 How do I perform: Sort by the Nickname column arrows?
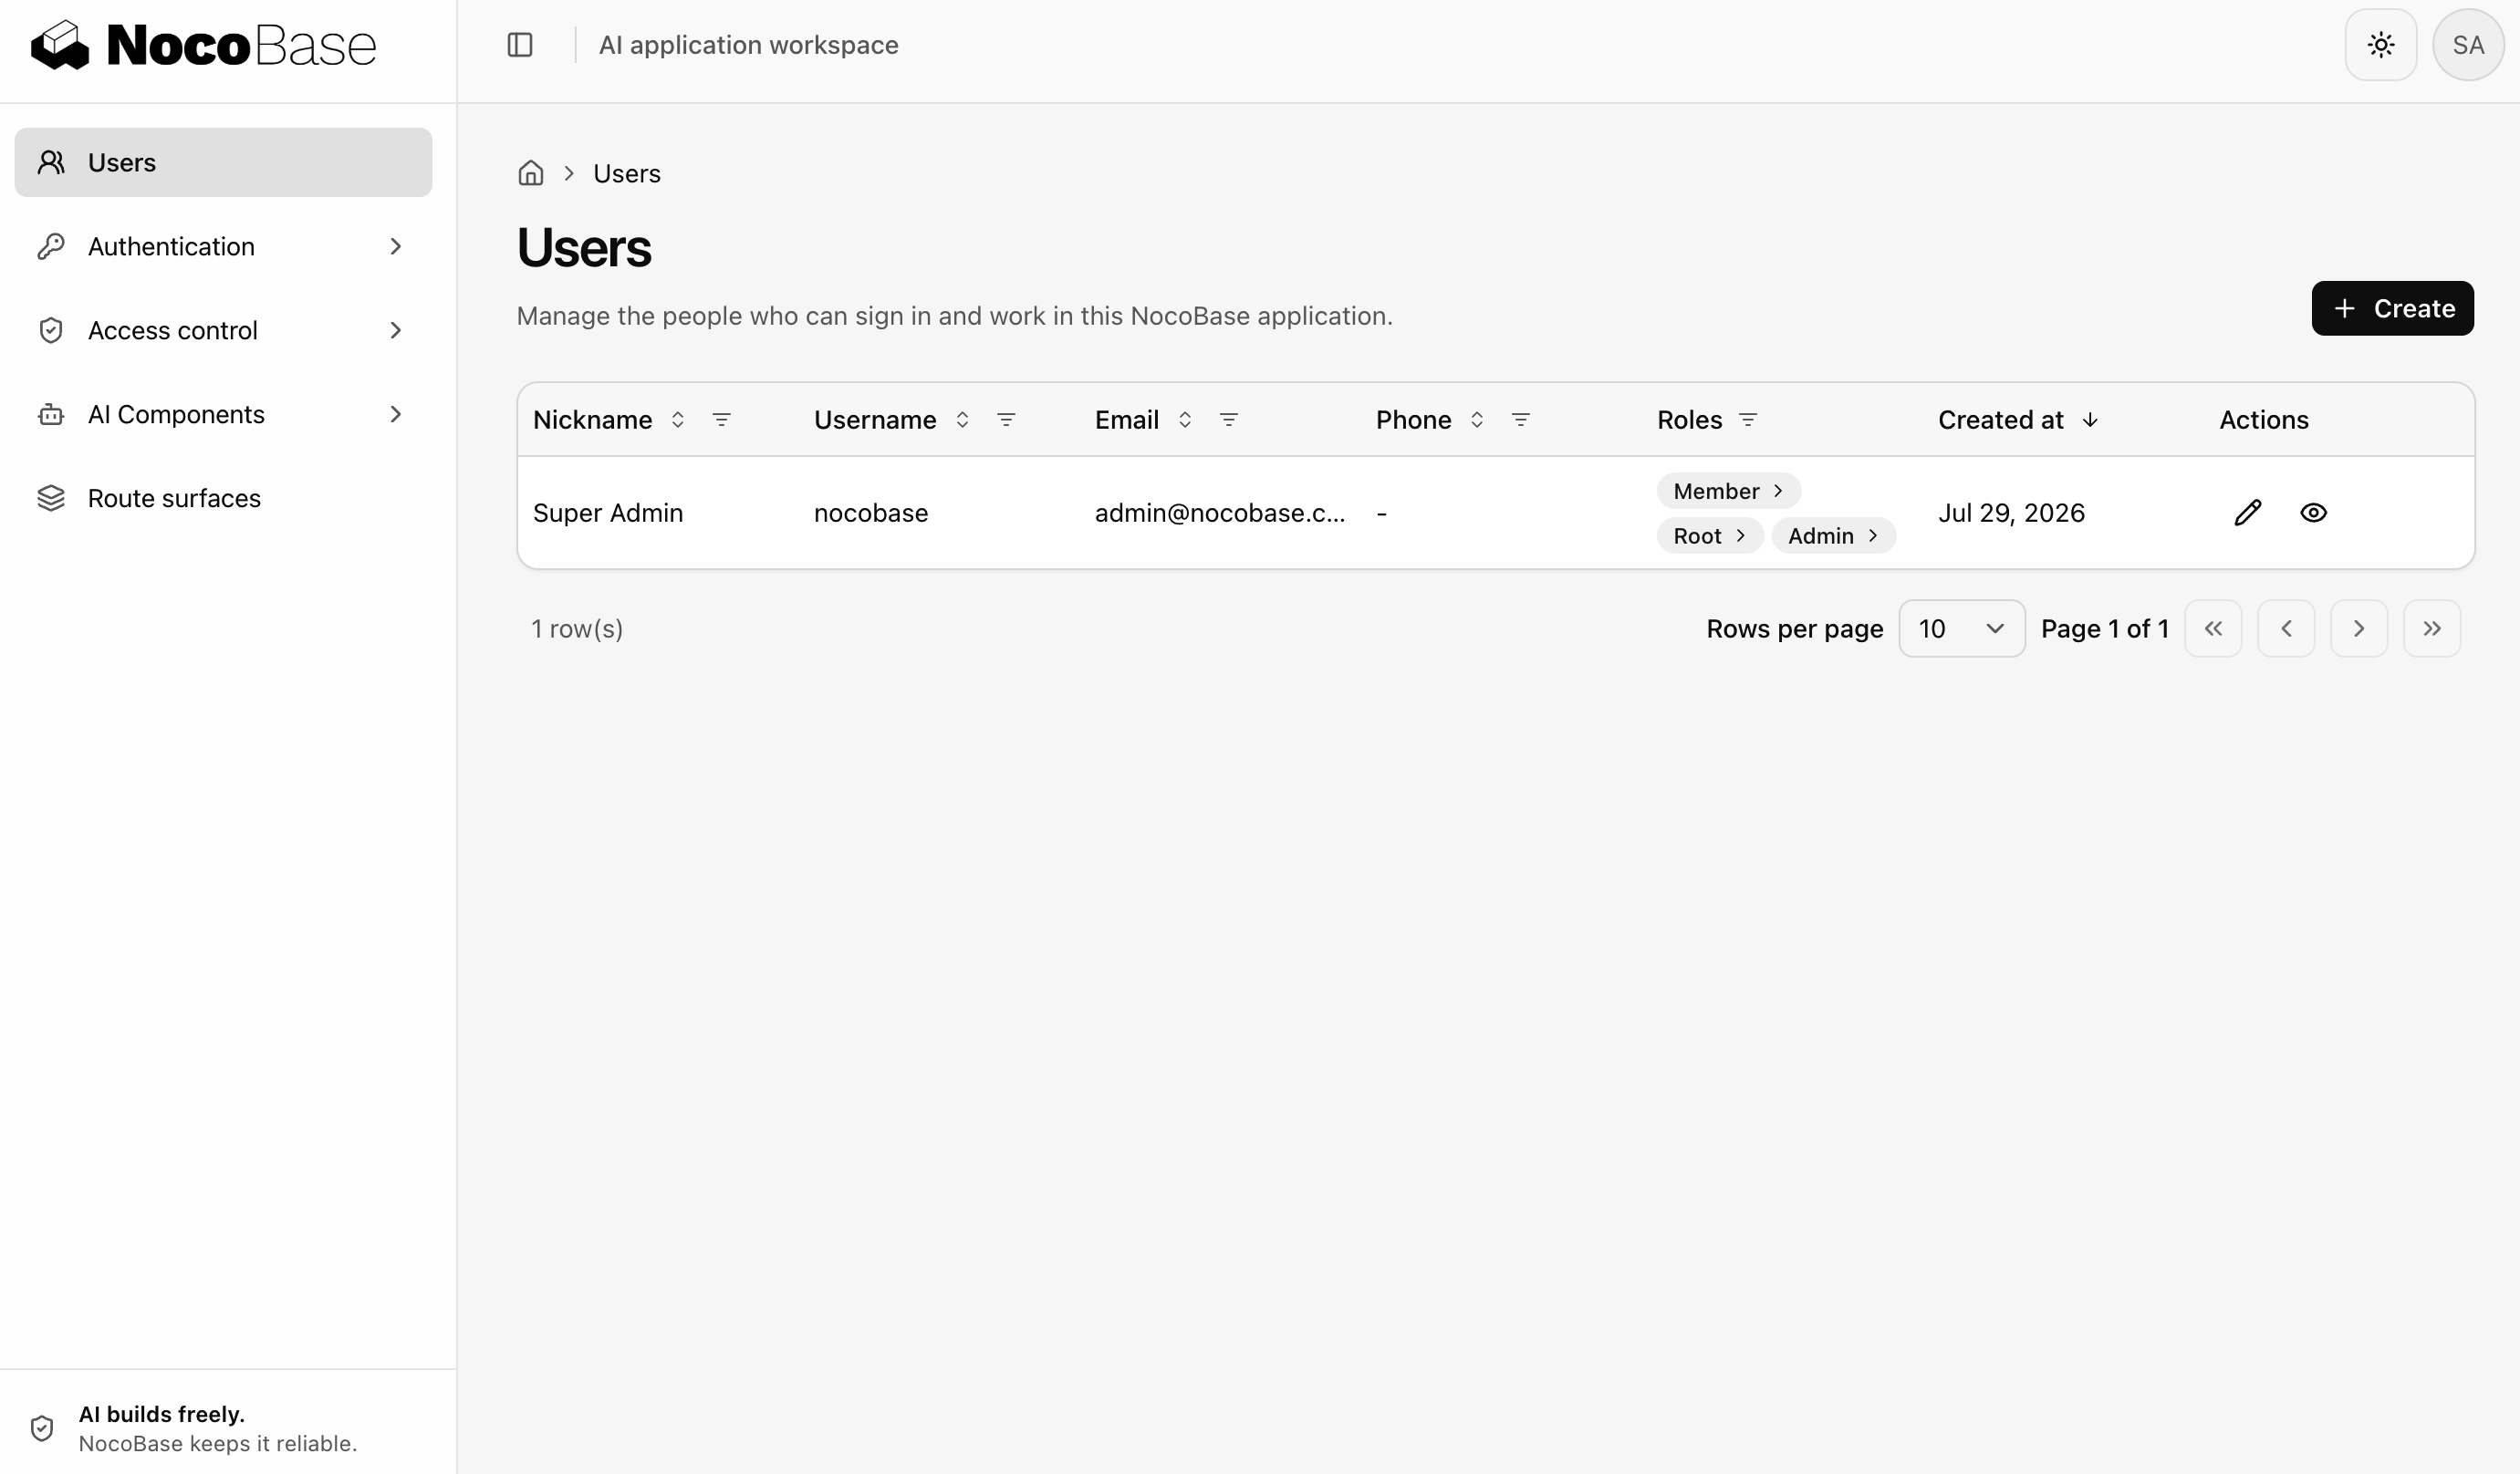(x=678, y=420)
